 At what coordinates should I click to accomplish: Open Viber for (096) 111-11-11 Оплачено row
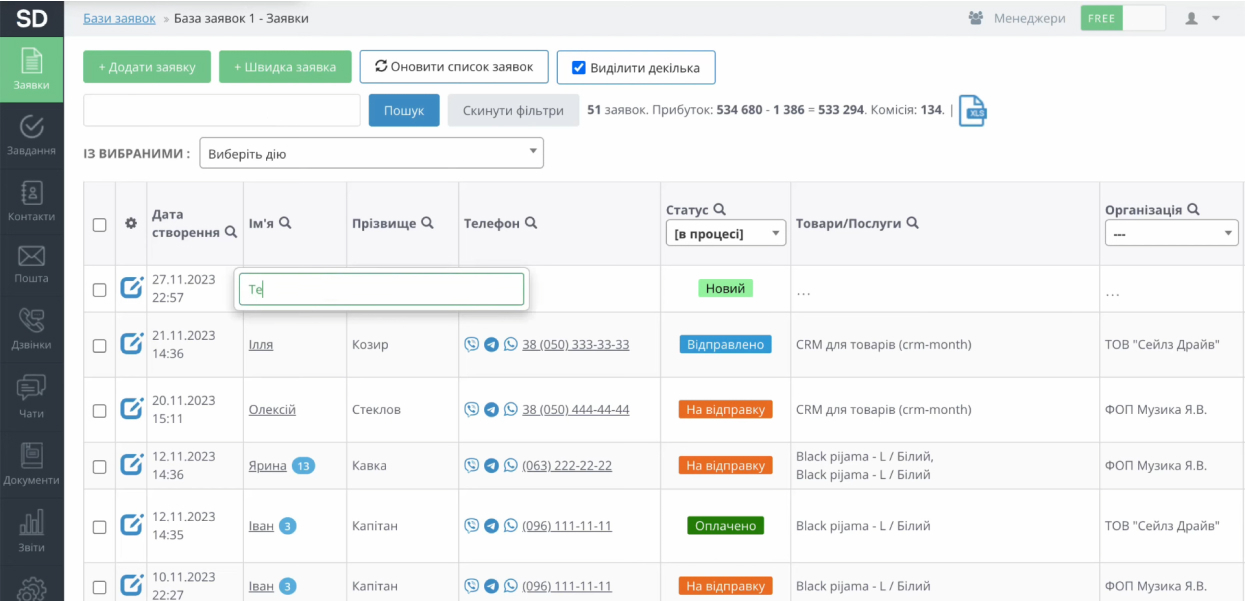(x=472, y=525)
